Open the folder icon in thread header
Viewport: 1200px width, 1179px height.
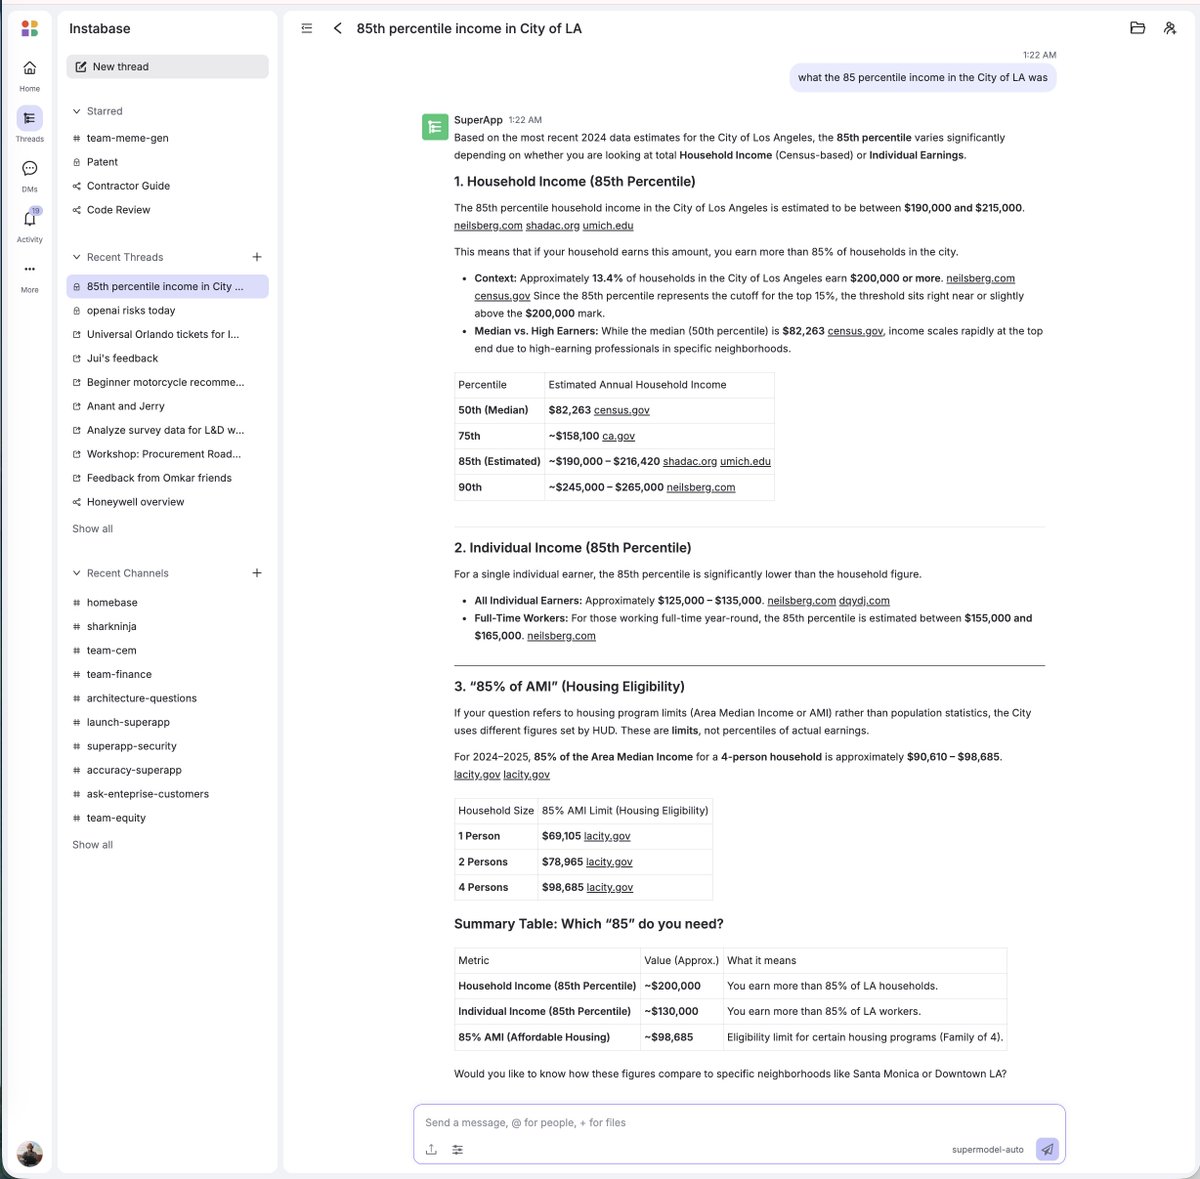(x=1138, y=28)
